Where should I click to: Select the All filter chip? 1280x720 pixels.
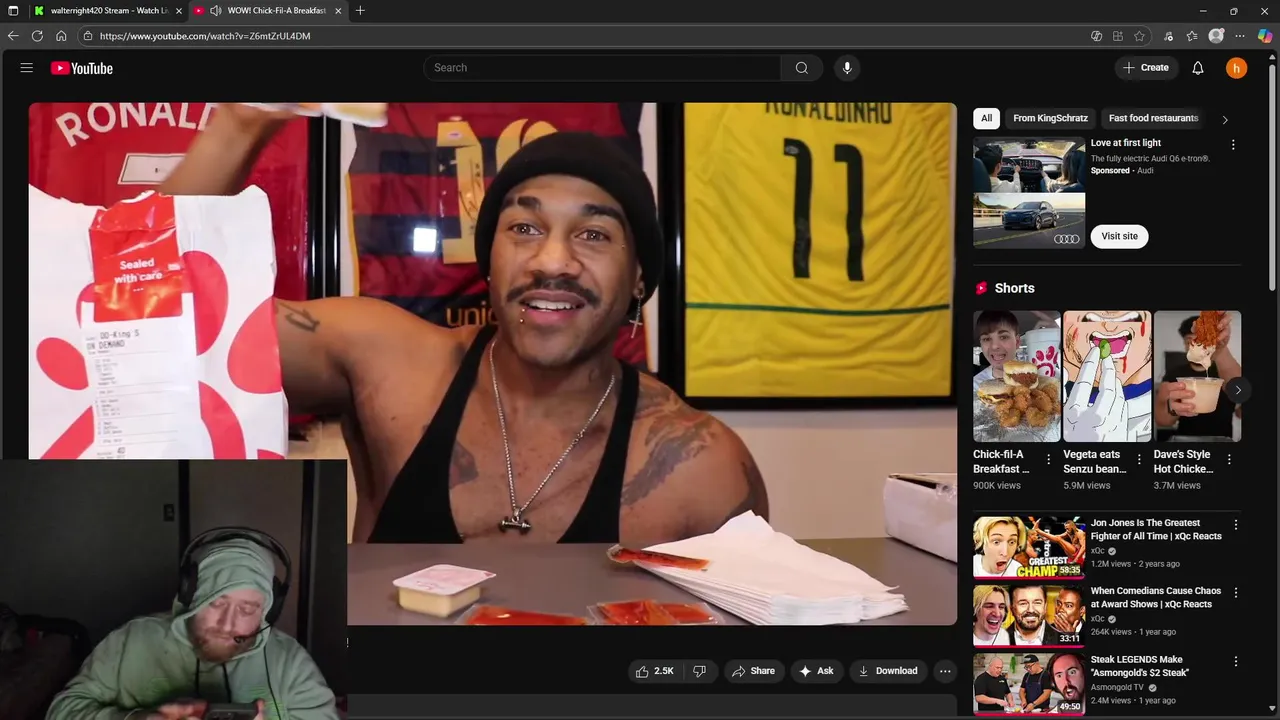pos(986,118)
